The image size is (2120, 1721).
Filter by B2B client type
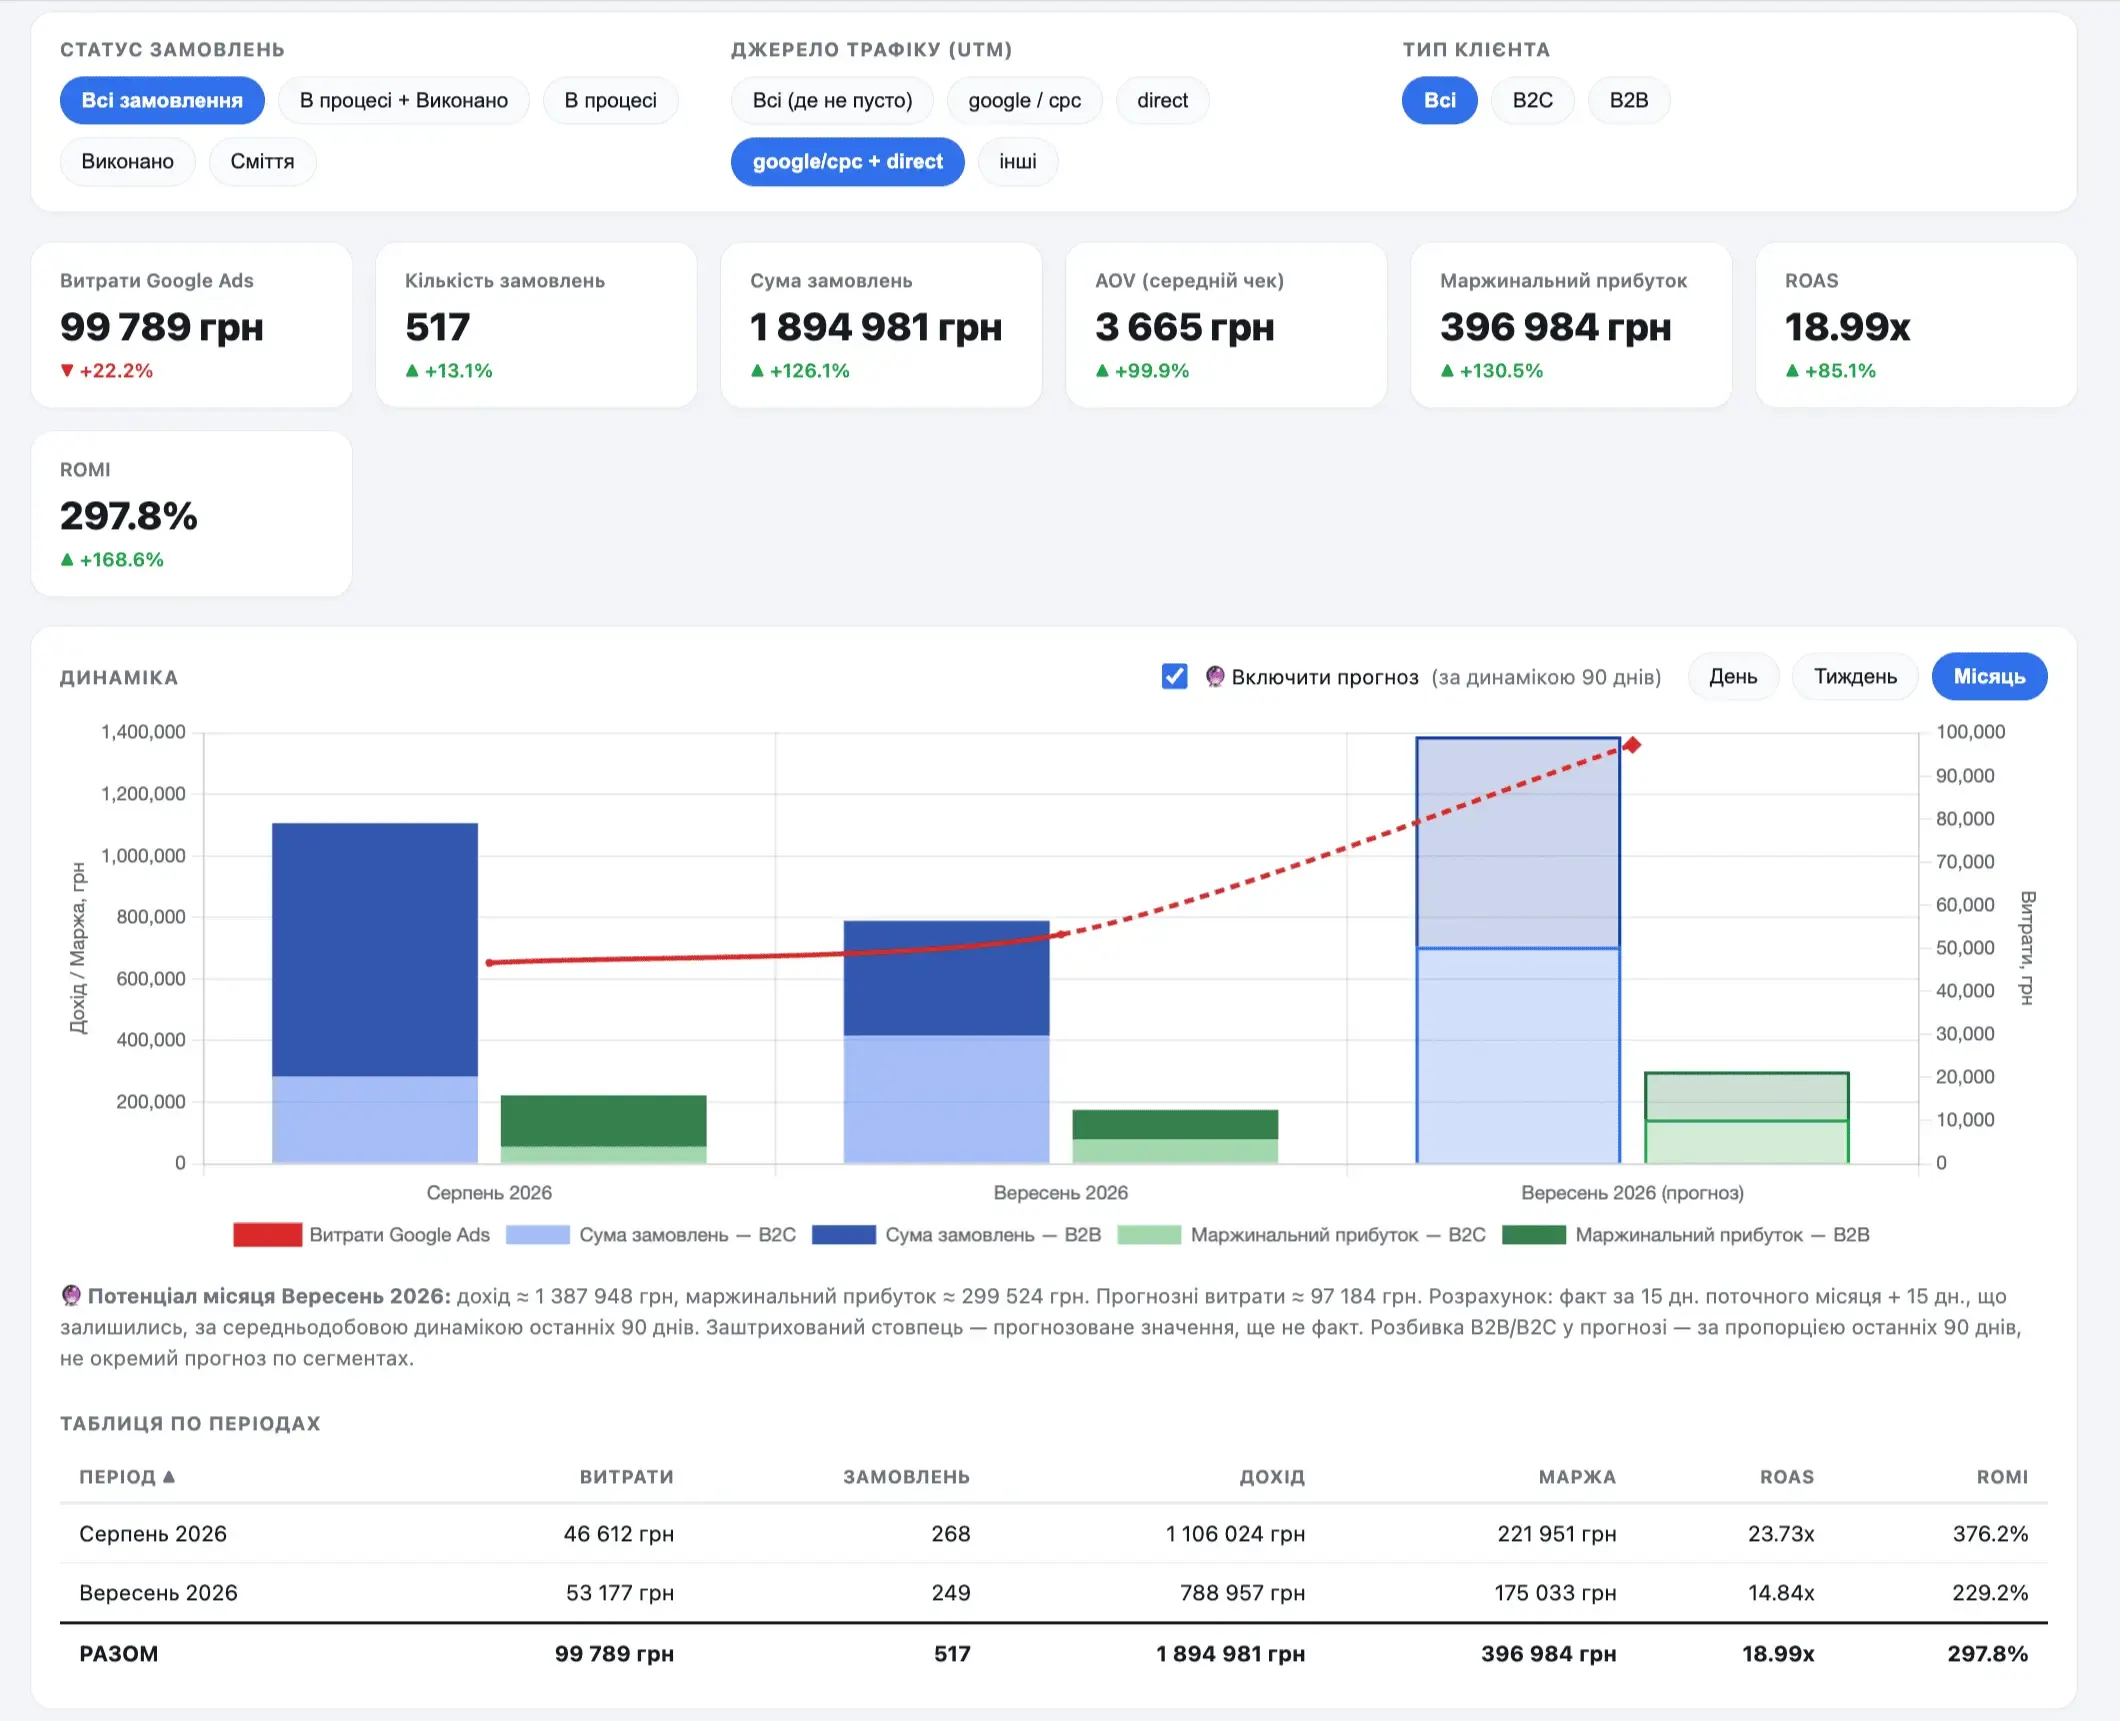[1629, 100]
